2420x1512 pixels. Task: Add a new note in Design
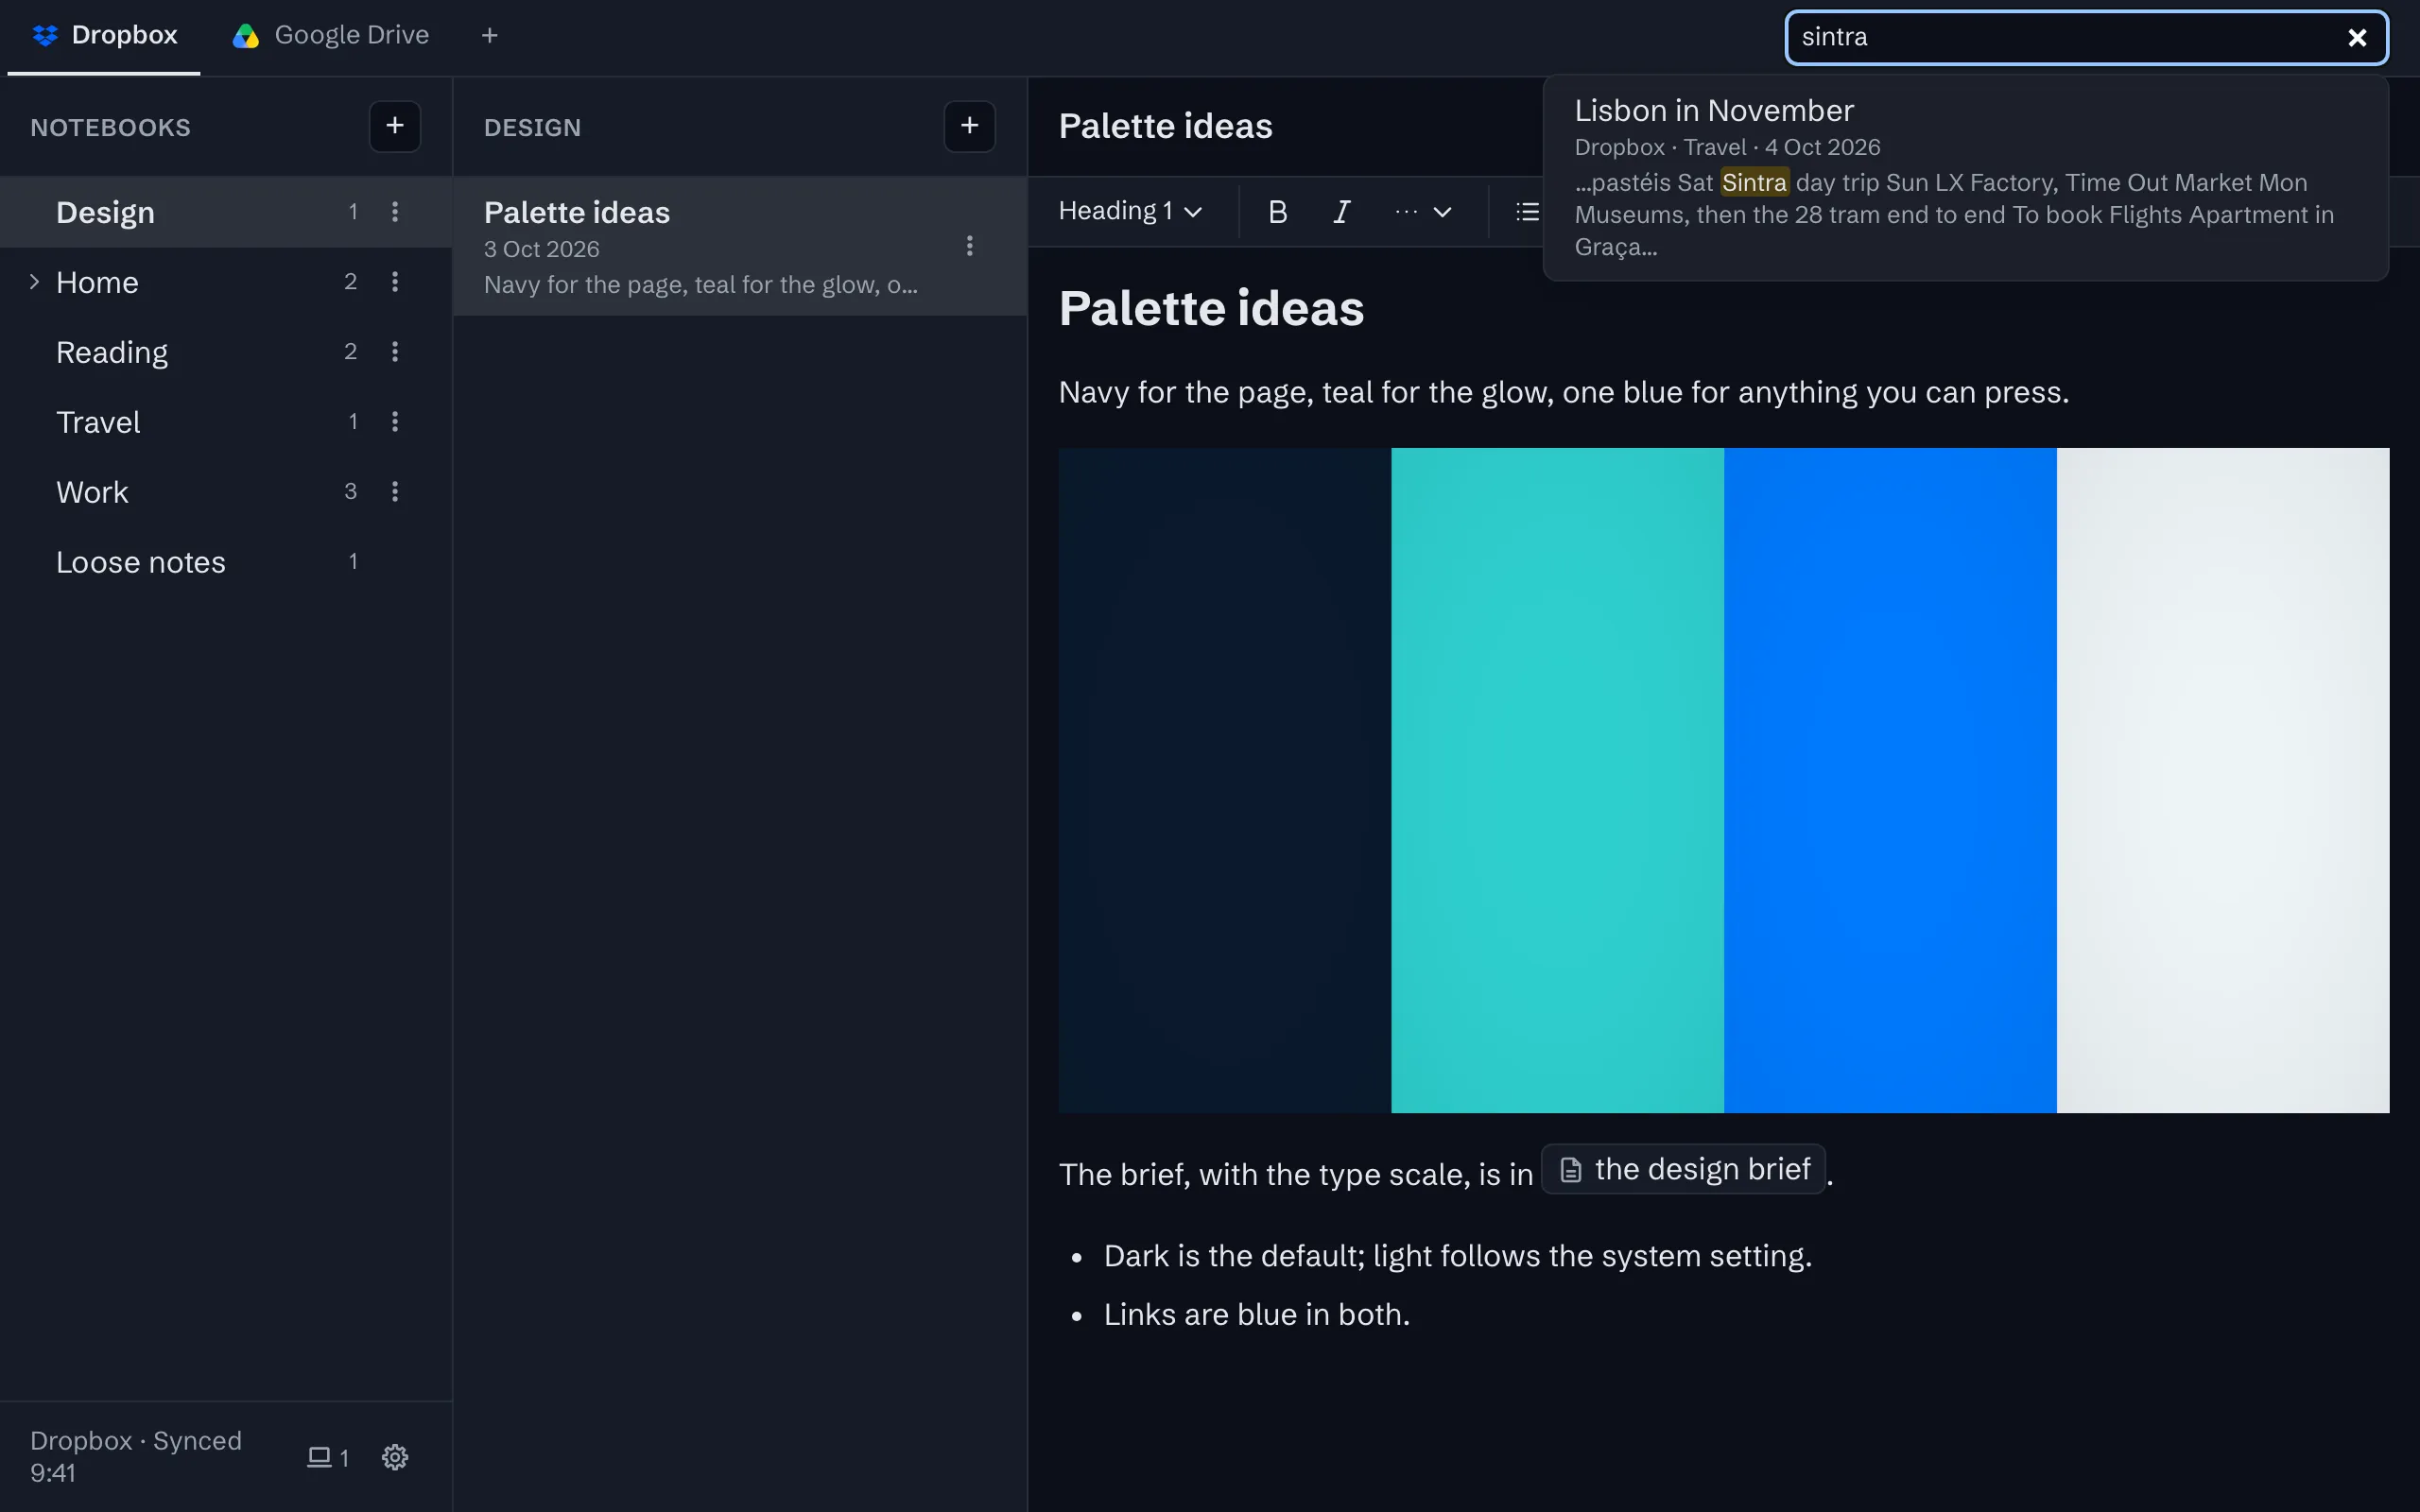point(969,126)
